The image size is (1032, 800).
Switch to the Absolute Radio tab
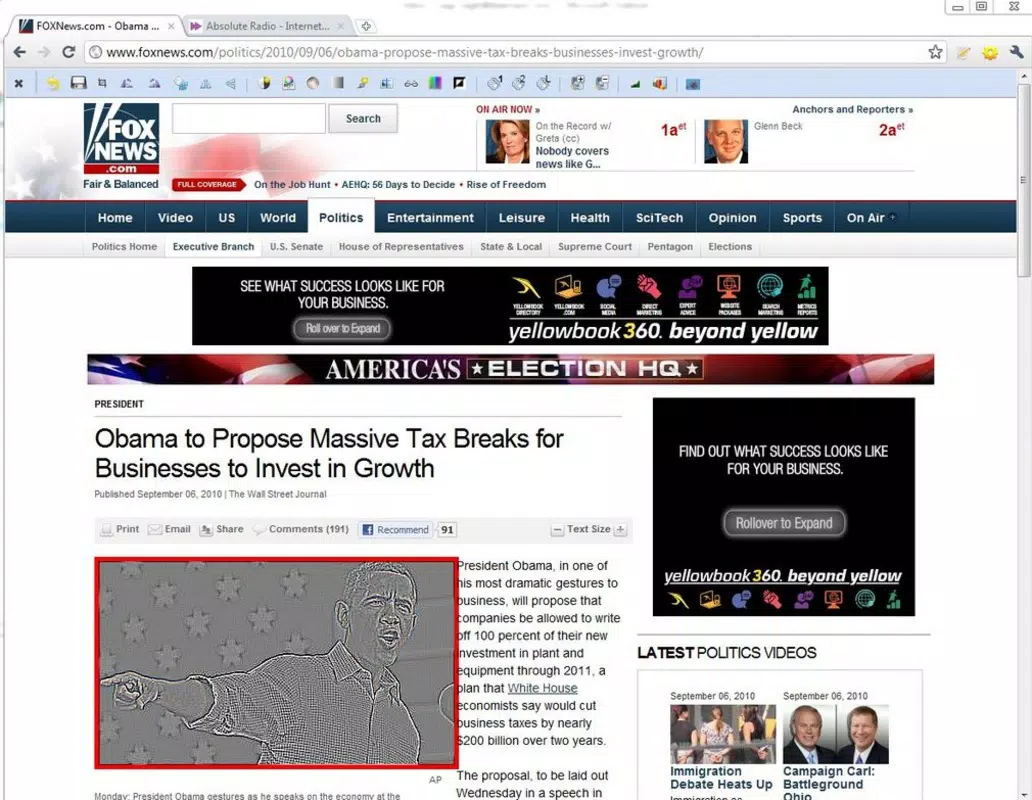tap(267, 26)
